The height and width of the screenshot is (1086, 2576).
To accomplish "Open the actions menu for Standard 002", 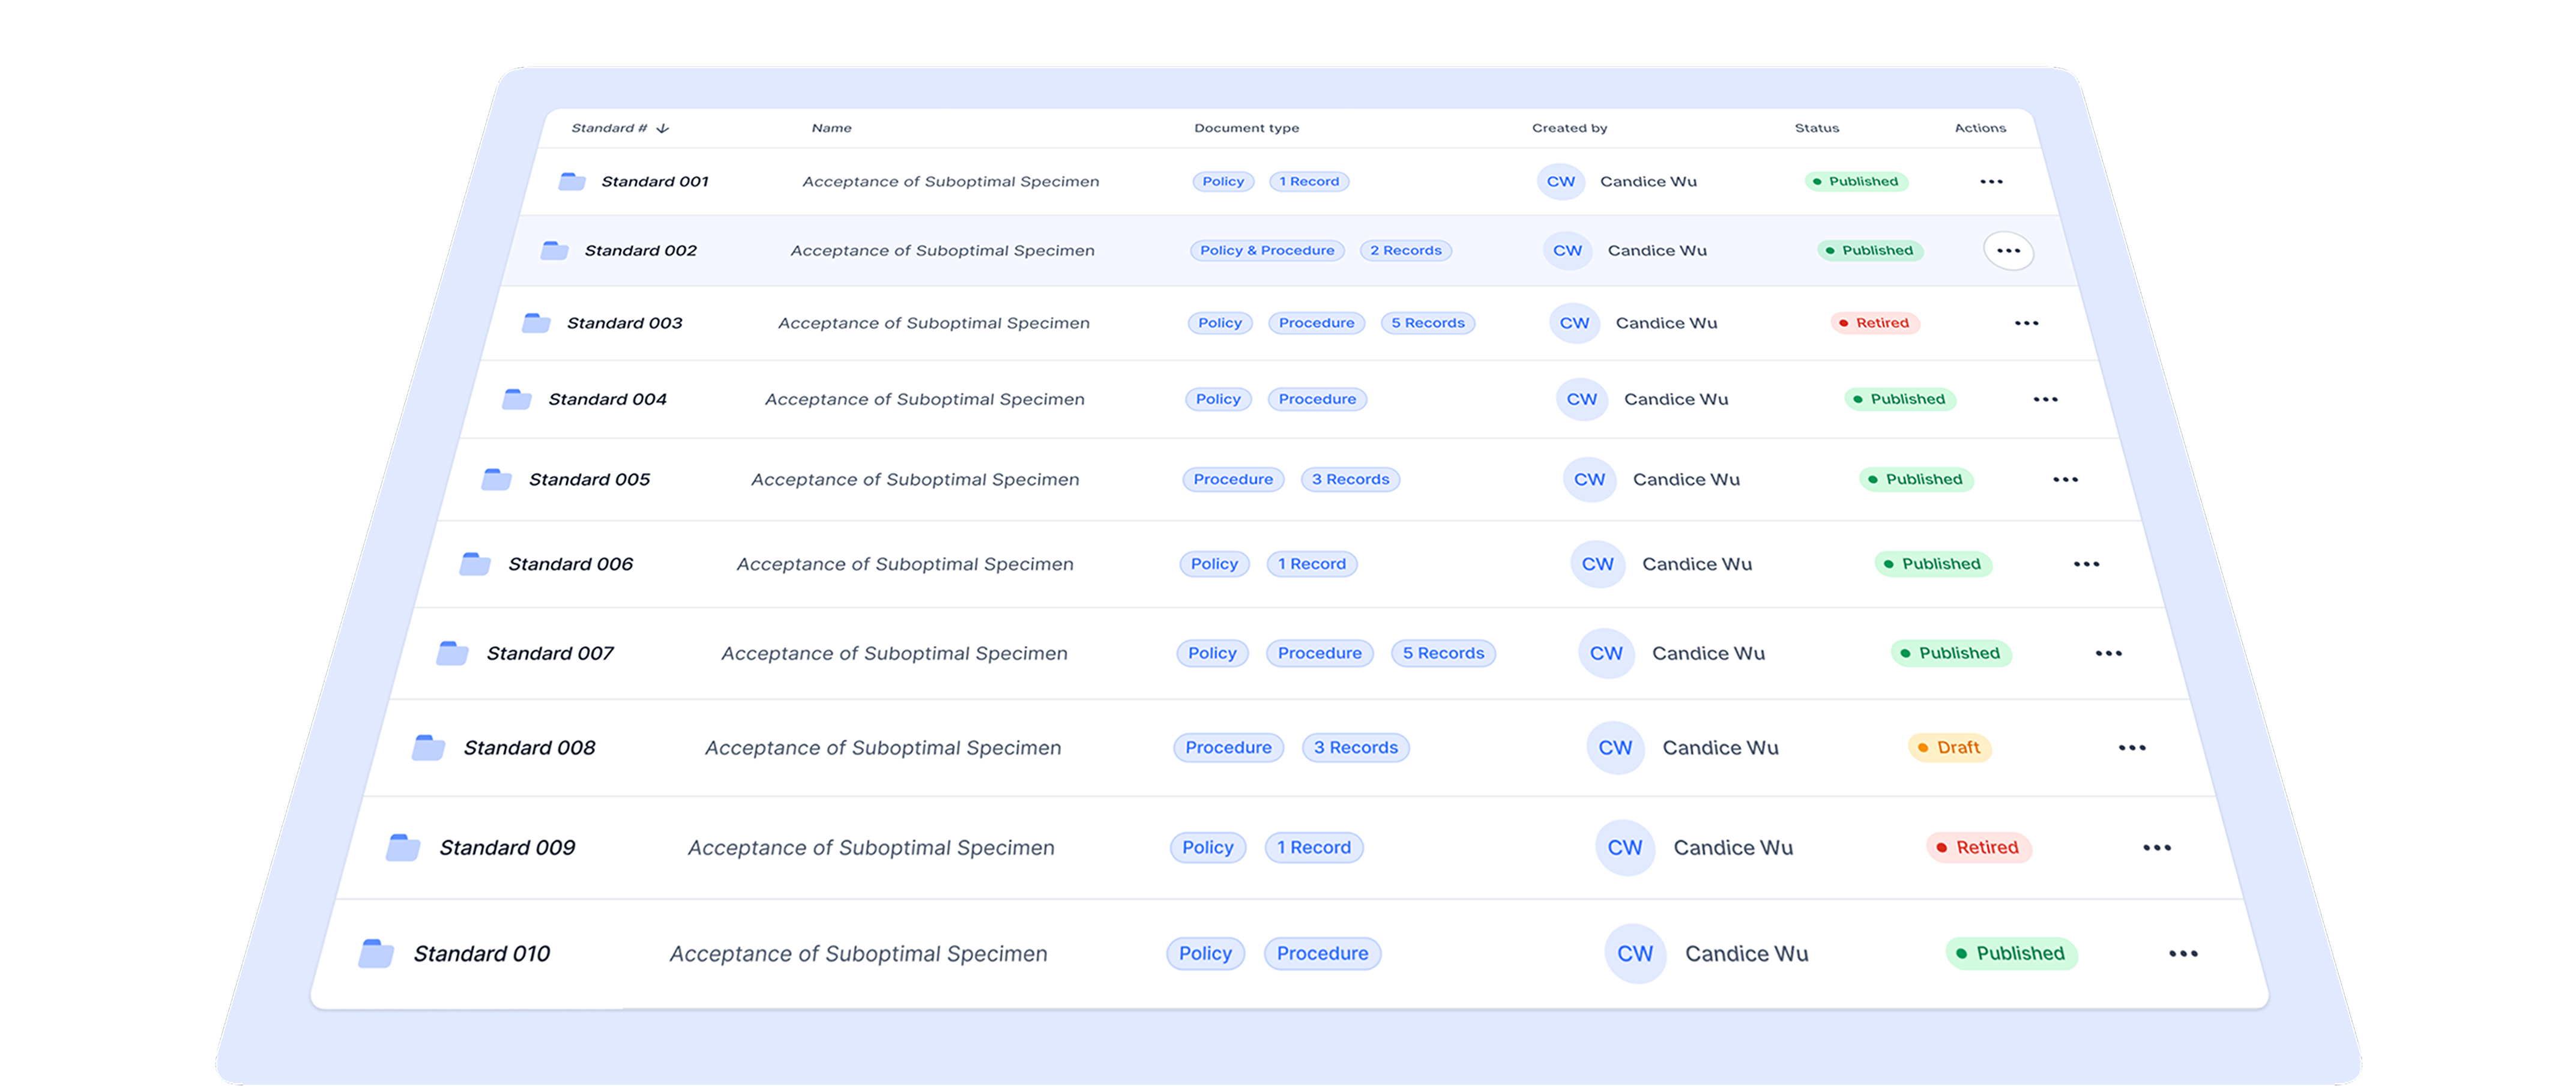I will point(2008,251).
